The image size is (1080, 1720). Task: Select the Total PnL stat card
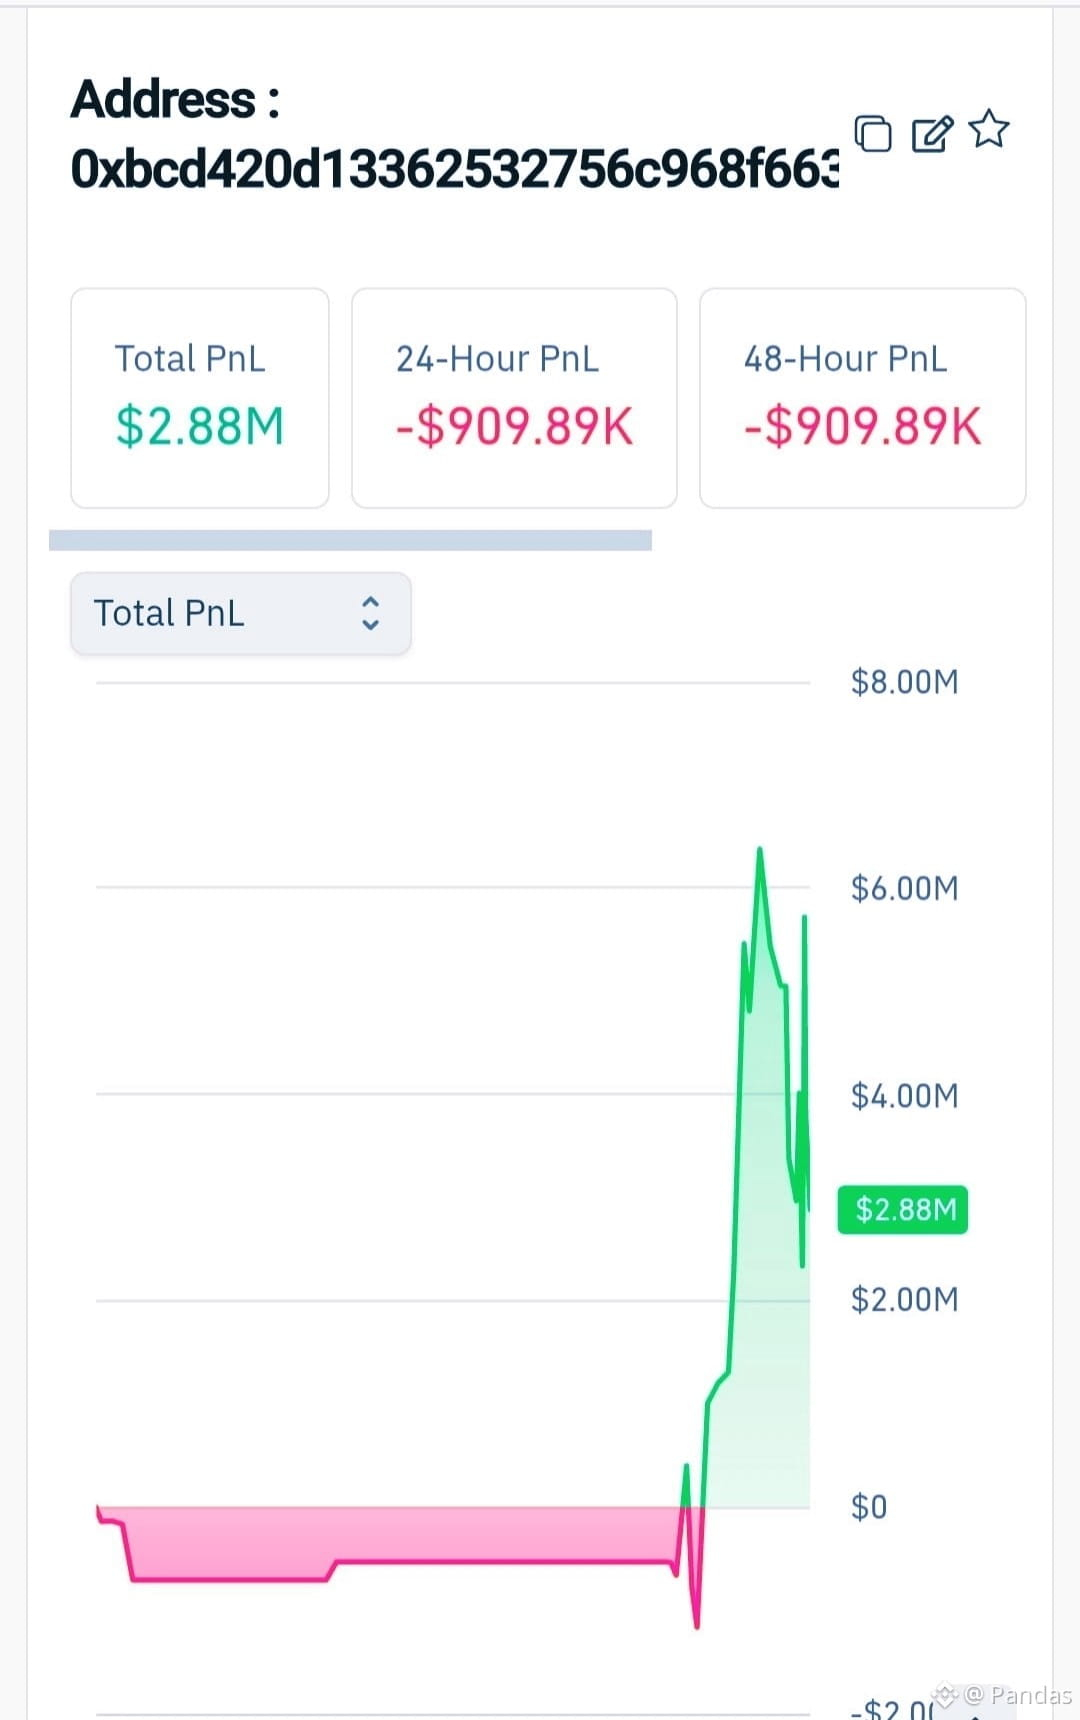click(200, 398)
